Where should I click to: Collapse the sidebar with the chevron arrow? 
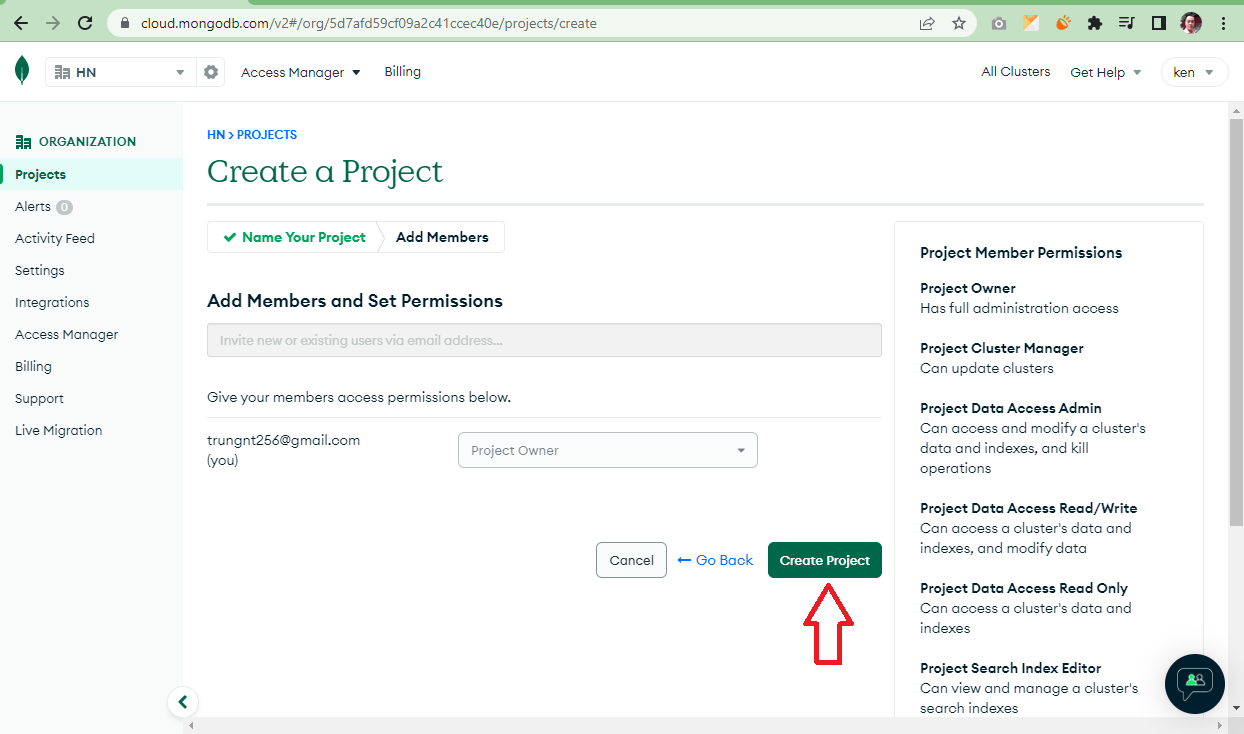click(x=183, y=701)
